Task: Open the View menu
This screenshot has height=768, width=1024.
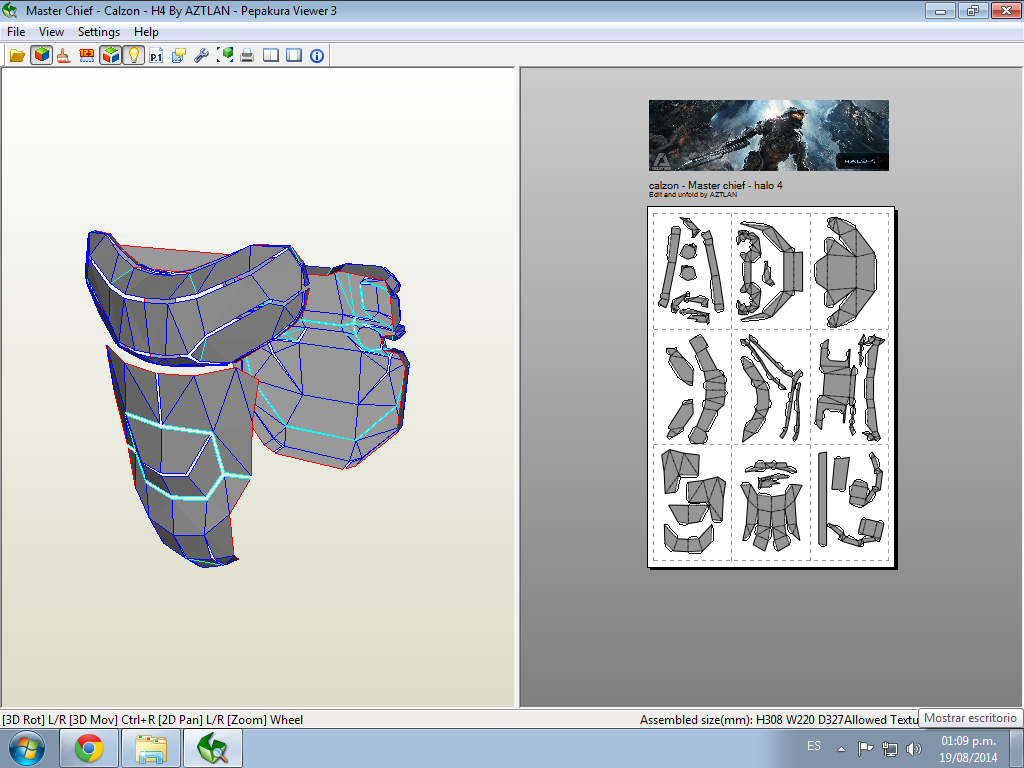Action: tap(51, 32)
